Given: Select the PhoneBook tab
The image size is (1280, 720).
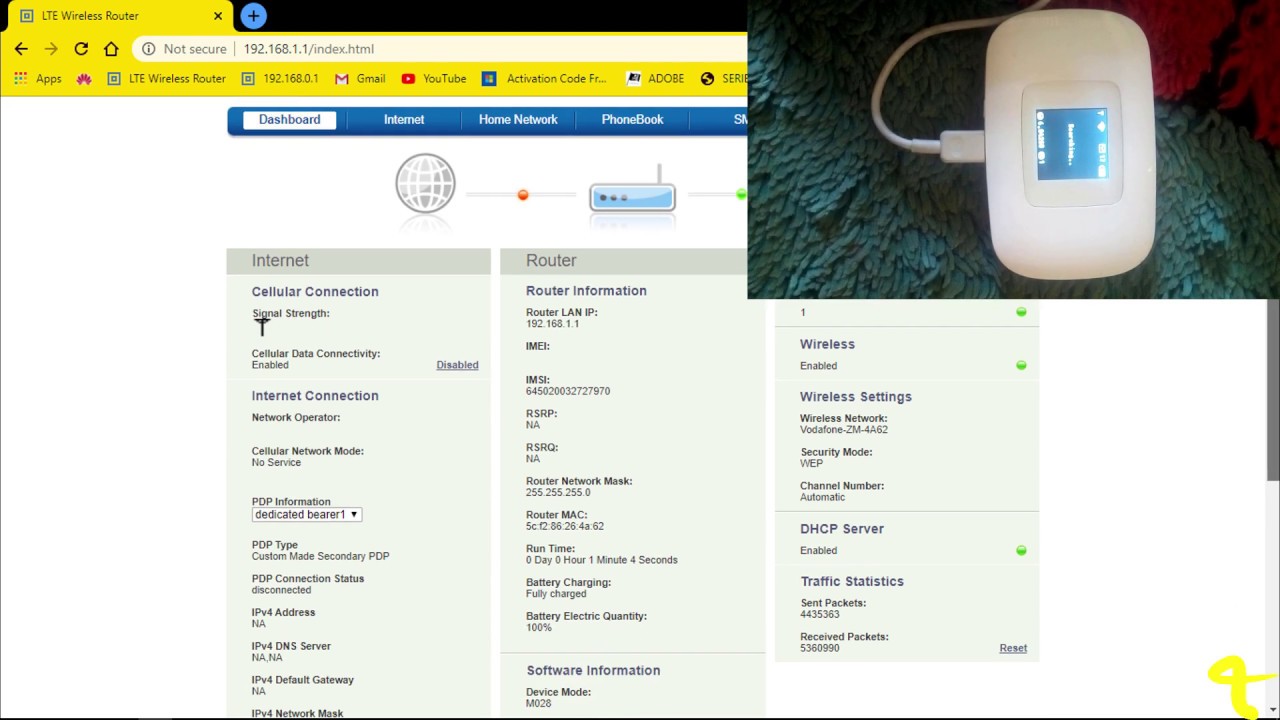Looking at the screenshot, I should pos(632,120).
